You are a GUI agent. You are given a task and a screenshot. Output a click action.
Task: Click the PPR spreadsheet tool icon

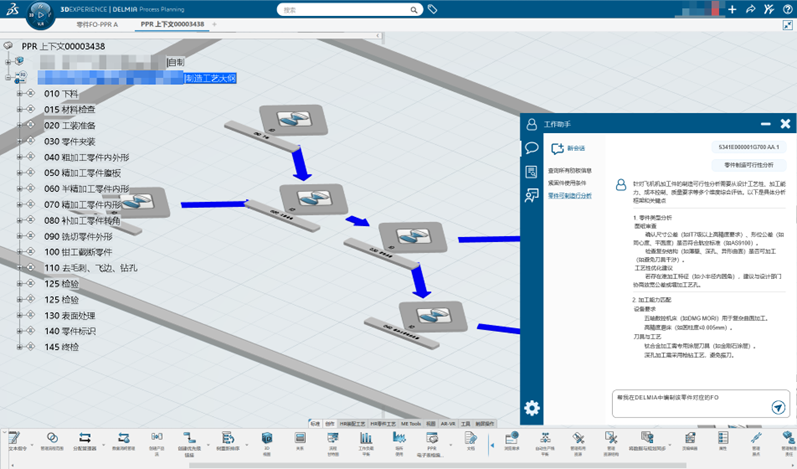click(432, 438)
